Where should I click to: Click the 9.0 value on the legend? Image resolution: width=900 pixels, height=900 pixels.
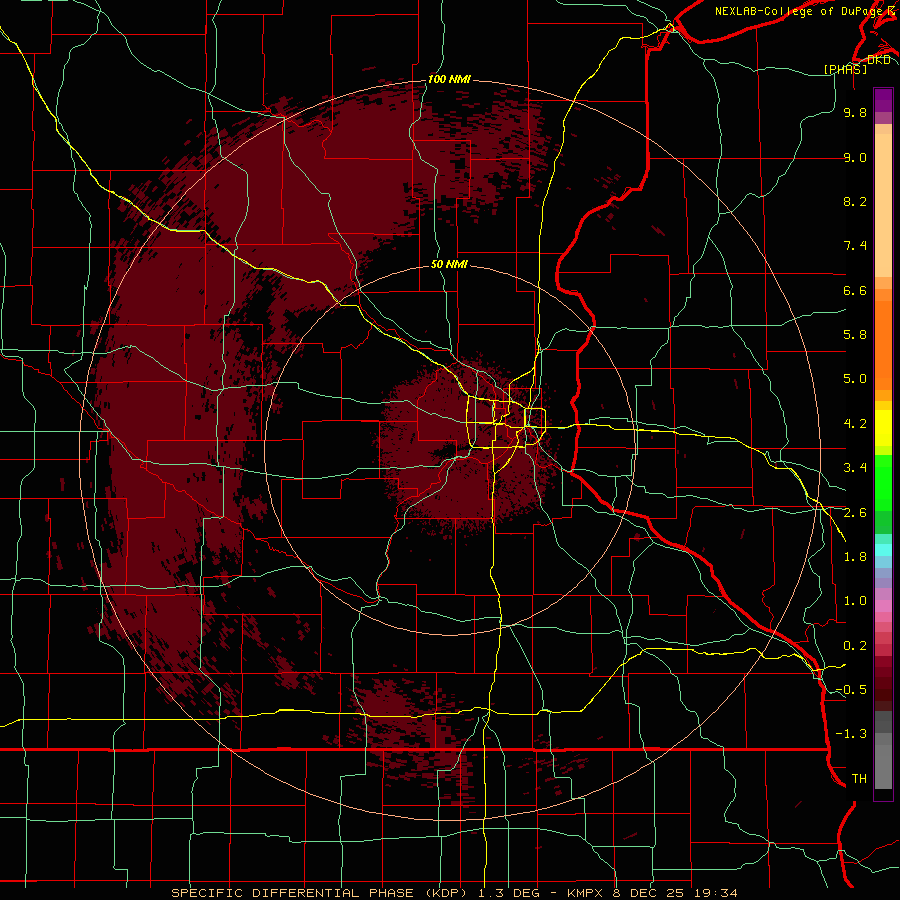point(855,158)
